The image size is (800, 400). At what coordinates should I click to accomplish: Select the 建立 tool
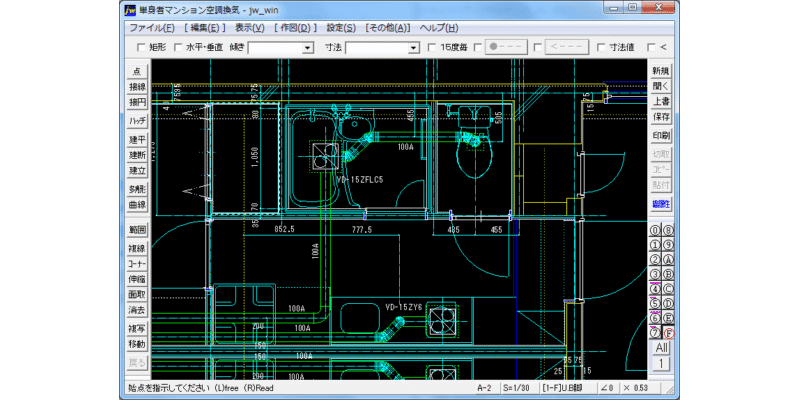(137, 170)
